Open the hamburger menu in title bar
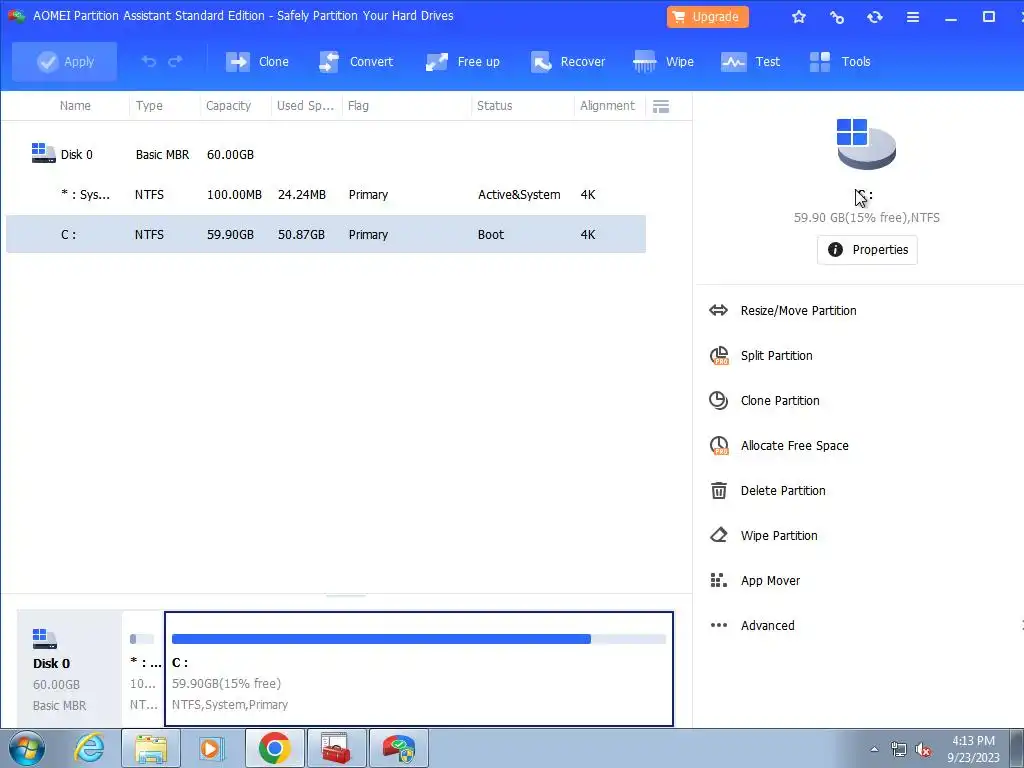This screenshot has height=768, width=1024. point(913,17)
